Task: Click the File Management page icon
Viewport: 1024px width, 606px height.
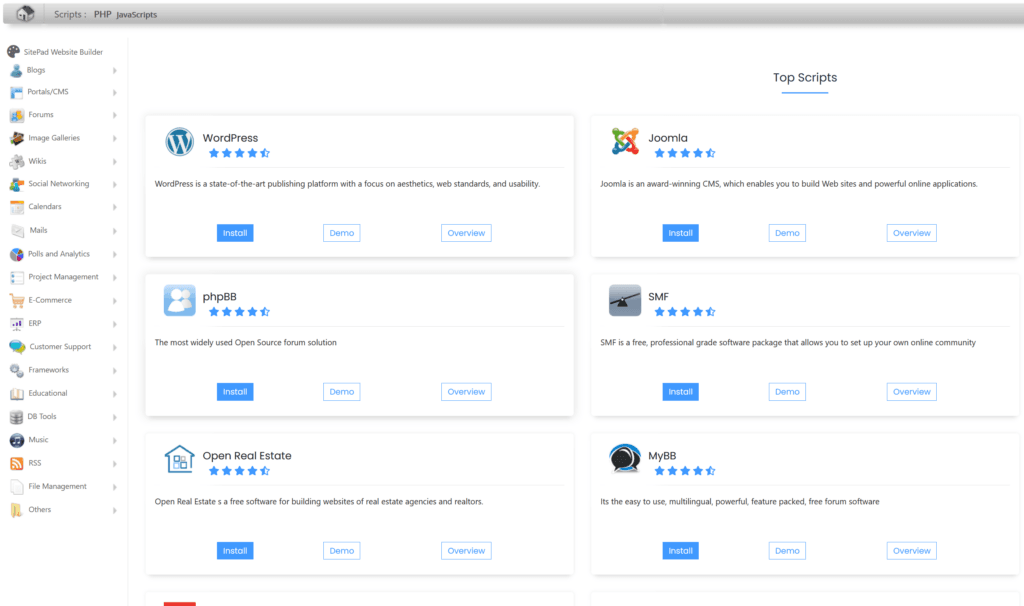Action: pyautogui.click(x=17, y=487)
